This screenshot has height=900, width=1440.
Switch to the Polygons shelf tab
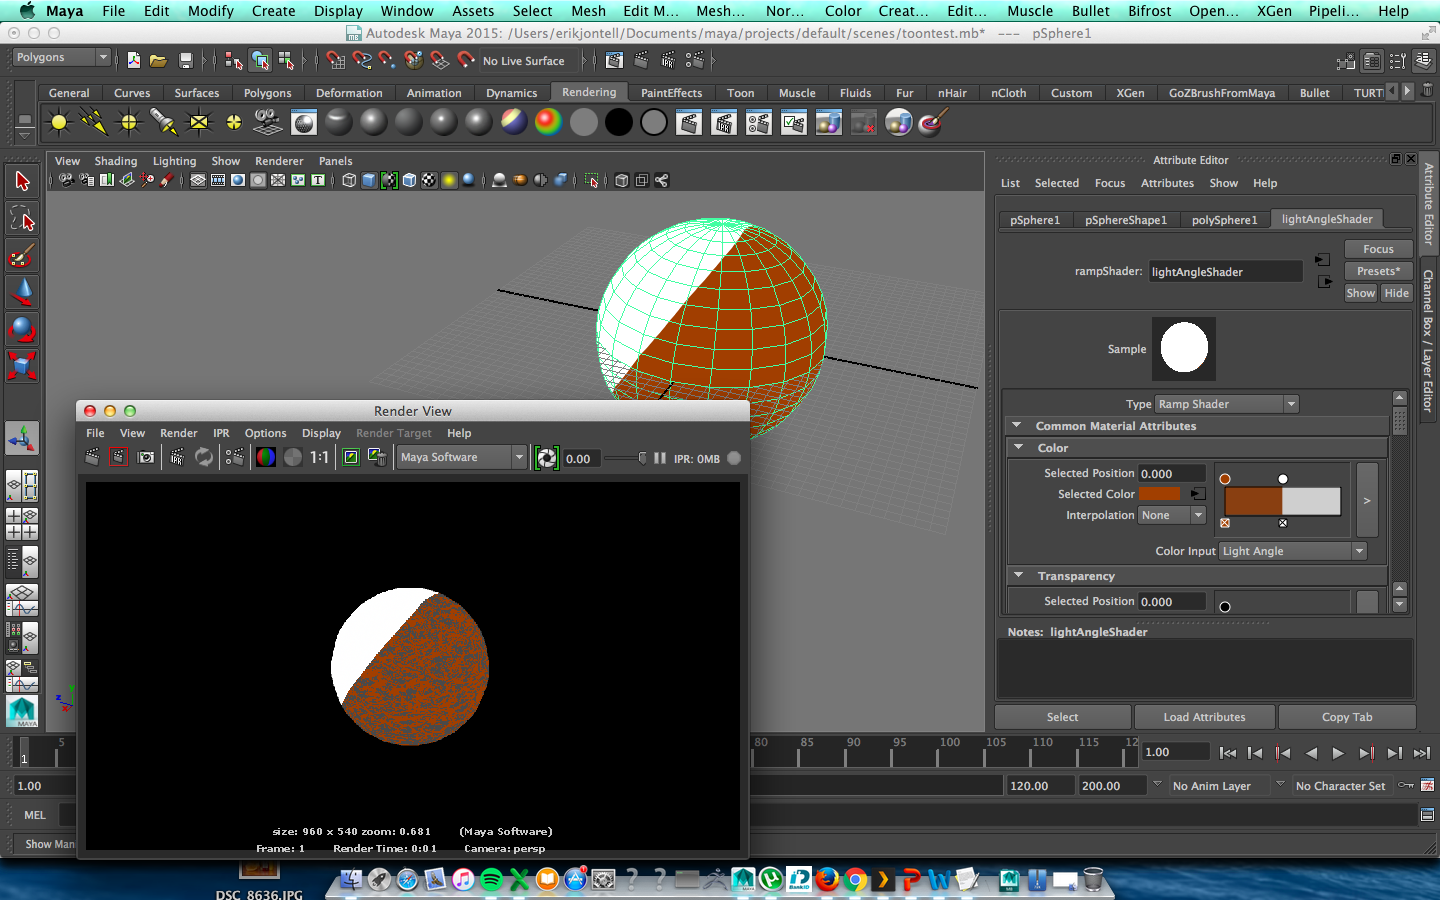point(268,93)
